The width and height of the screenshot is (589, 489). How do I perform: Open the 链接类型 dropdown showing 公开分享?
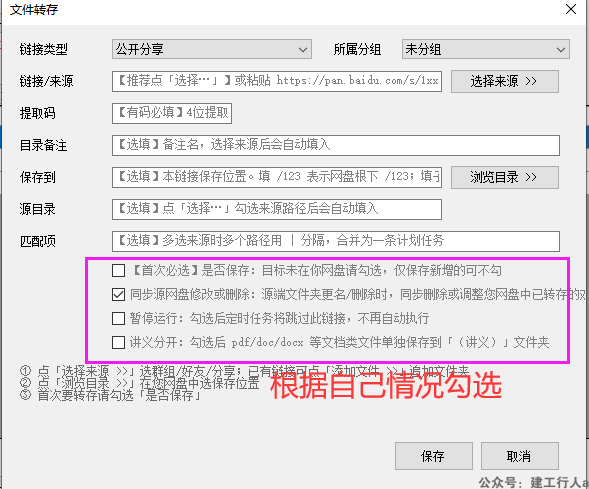point(212,49)
